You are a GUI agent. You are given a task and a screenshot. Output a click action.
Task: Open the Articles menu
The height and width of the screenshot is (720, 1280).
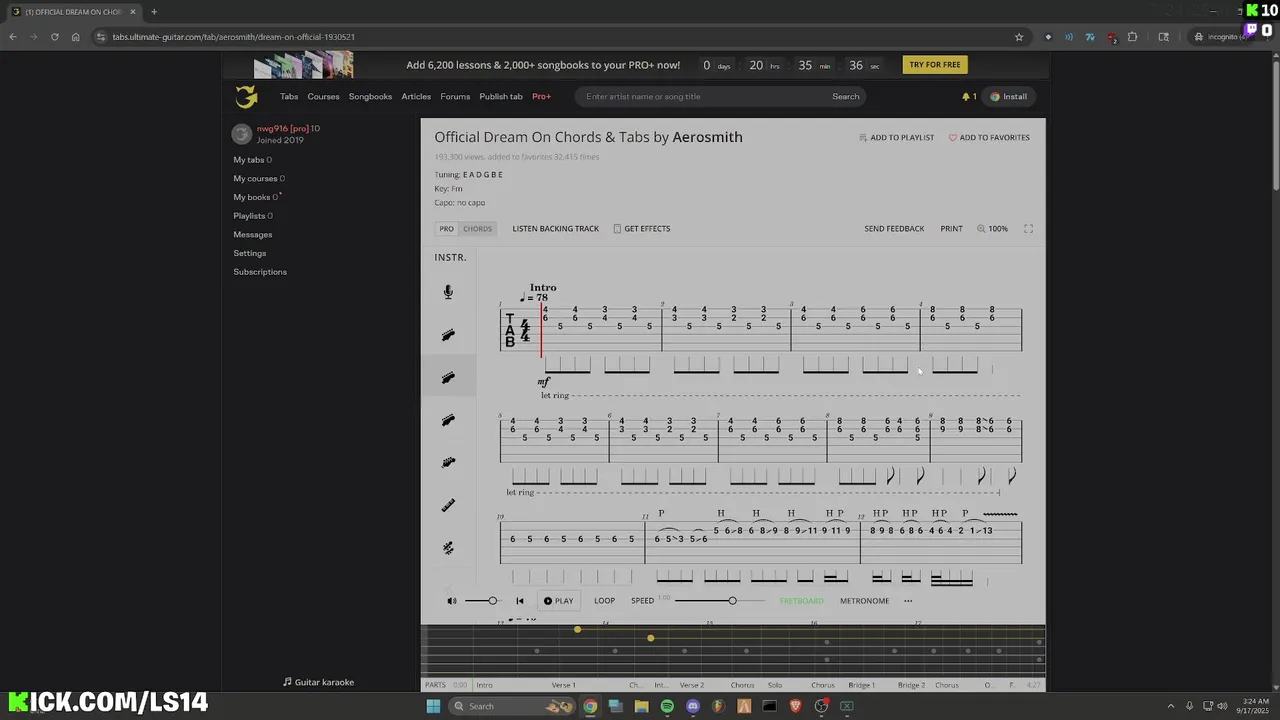coord(416,97)
